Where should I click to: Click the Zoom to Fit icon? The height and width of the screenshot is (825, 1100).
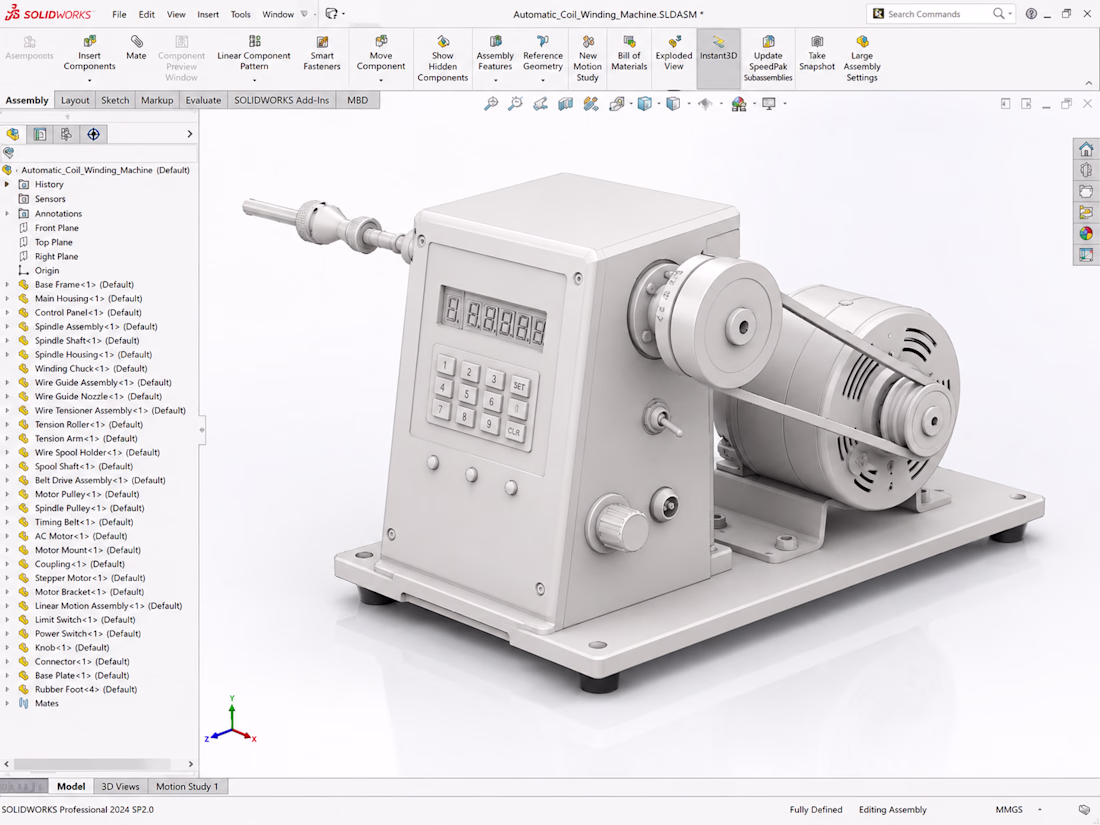[491, 104]
